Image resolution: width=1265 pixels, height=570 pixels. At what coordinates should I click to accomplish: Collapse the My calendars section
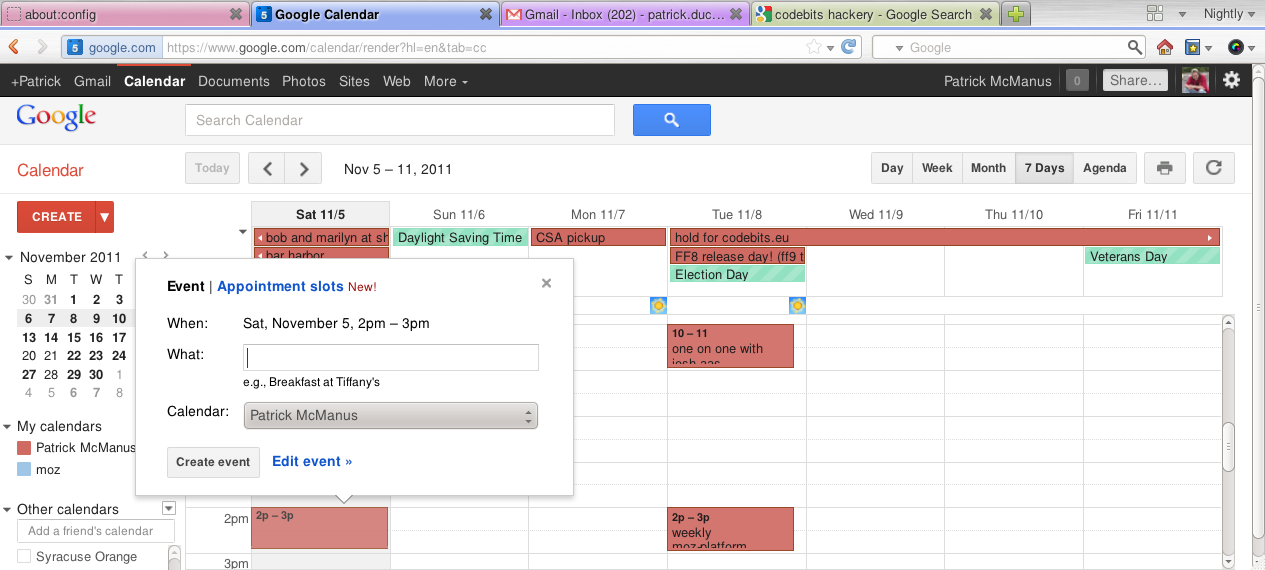(x=9, y=426)
